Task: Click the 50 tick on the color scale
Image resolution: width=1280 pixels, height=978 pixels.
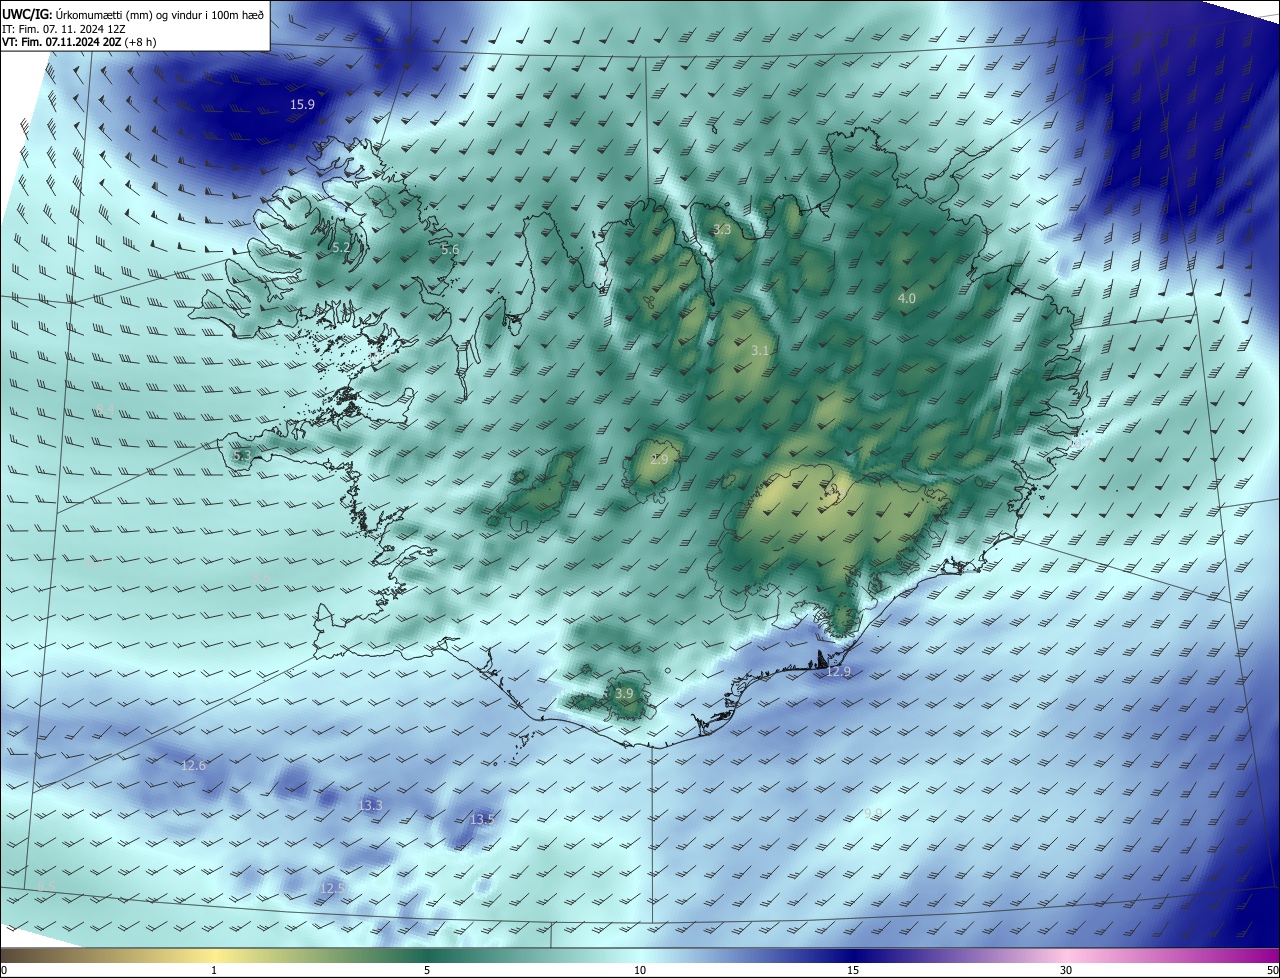Action: (x=1272, y=971)
